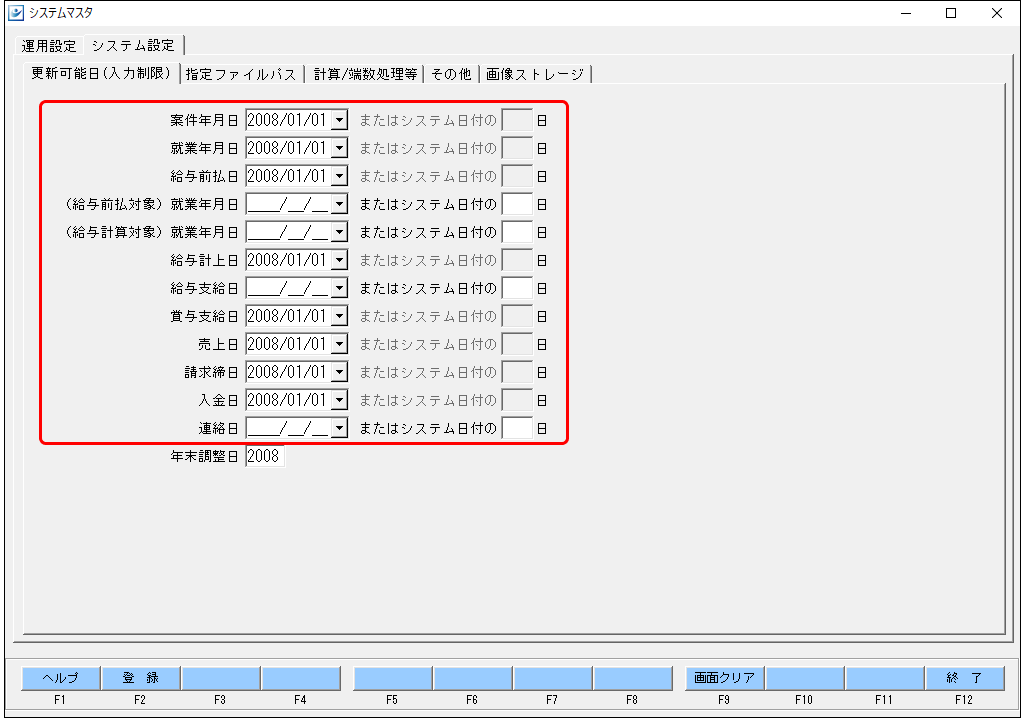Expand the 給与前払日 date dropdown
This screenshot has height=718, width=1024.
pos(340,176)
